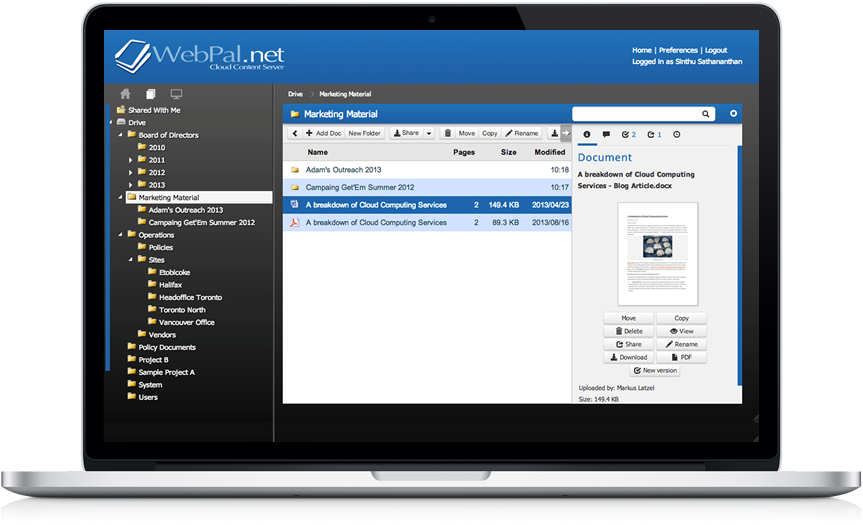Click the PDF button in the document panel
The width and height of the screenshot is (863, 525).
point(681,357)
